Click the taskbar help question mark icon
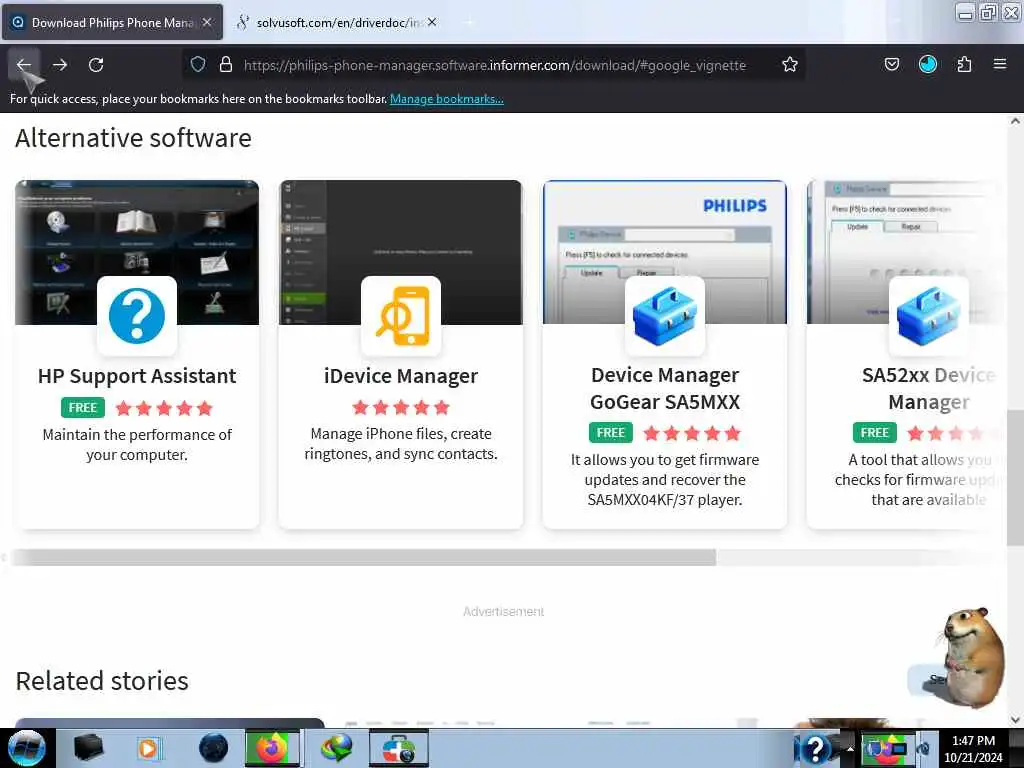This screenshot has width=1024, height=768. point(815,749)
